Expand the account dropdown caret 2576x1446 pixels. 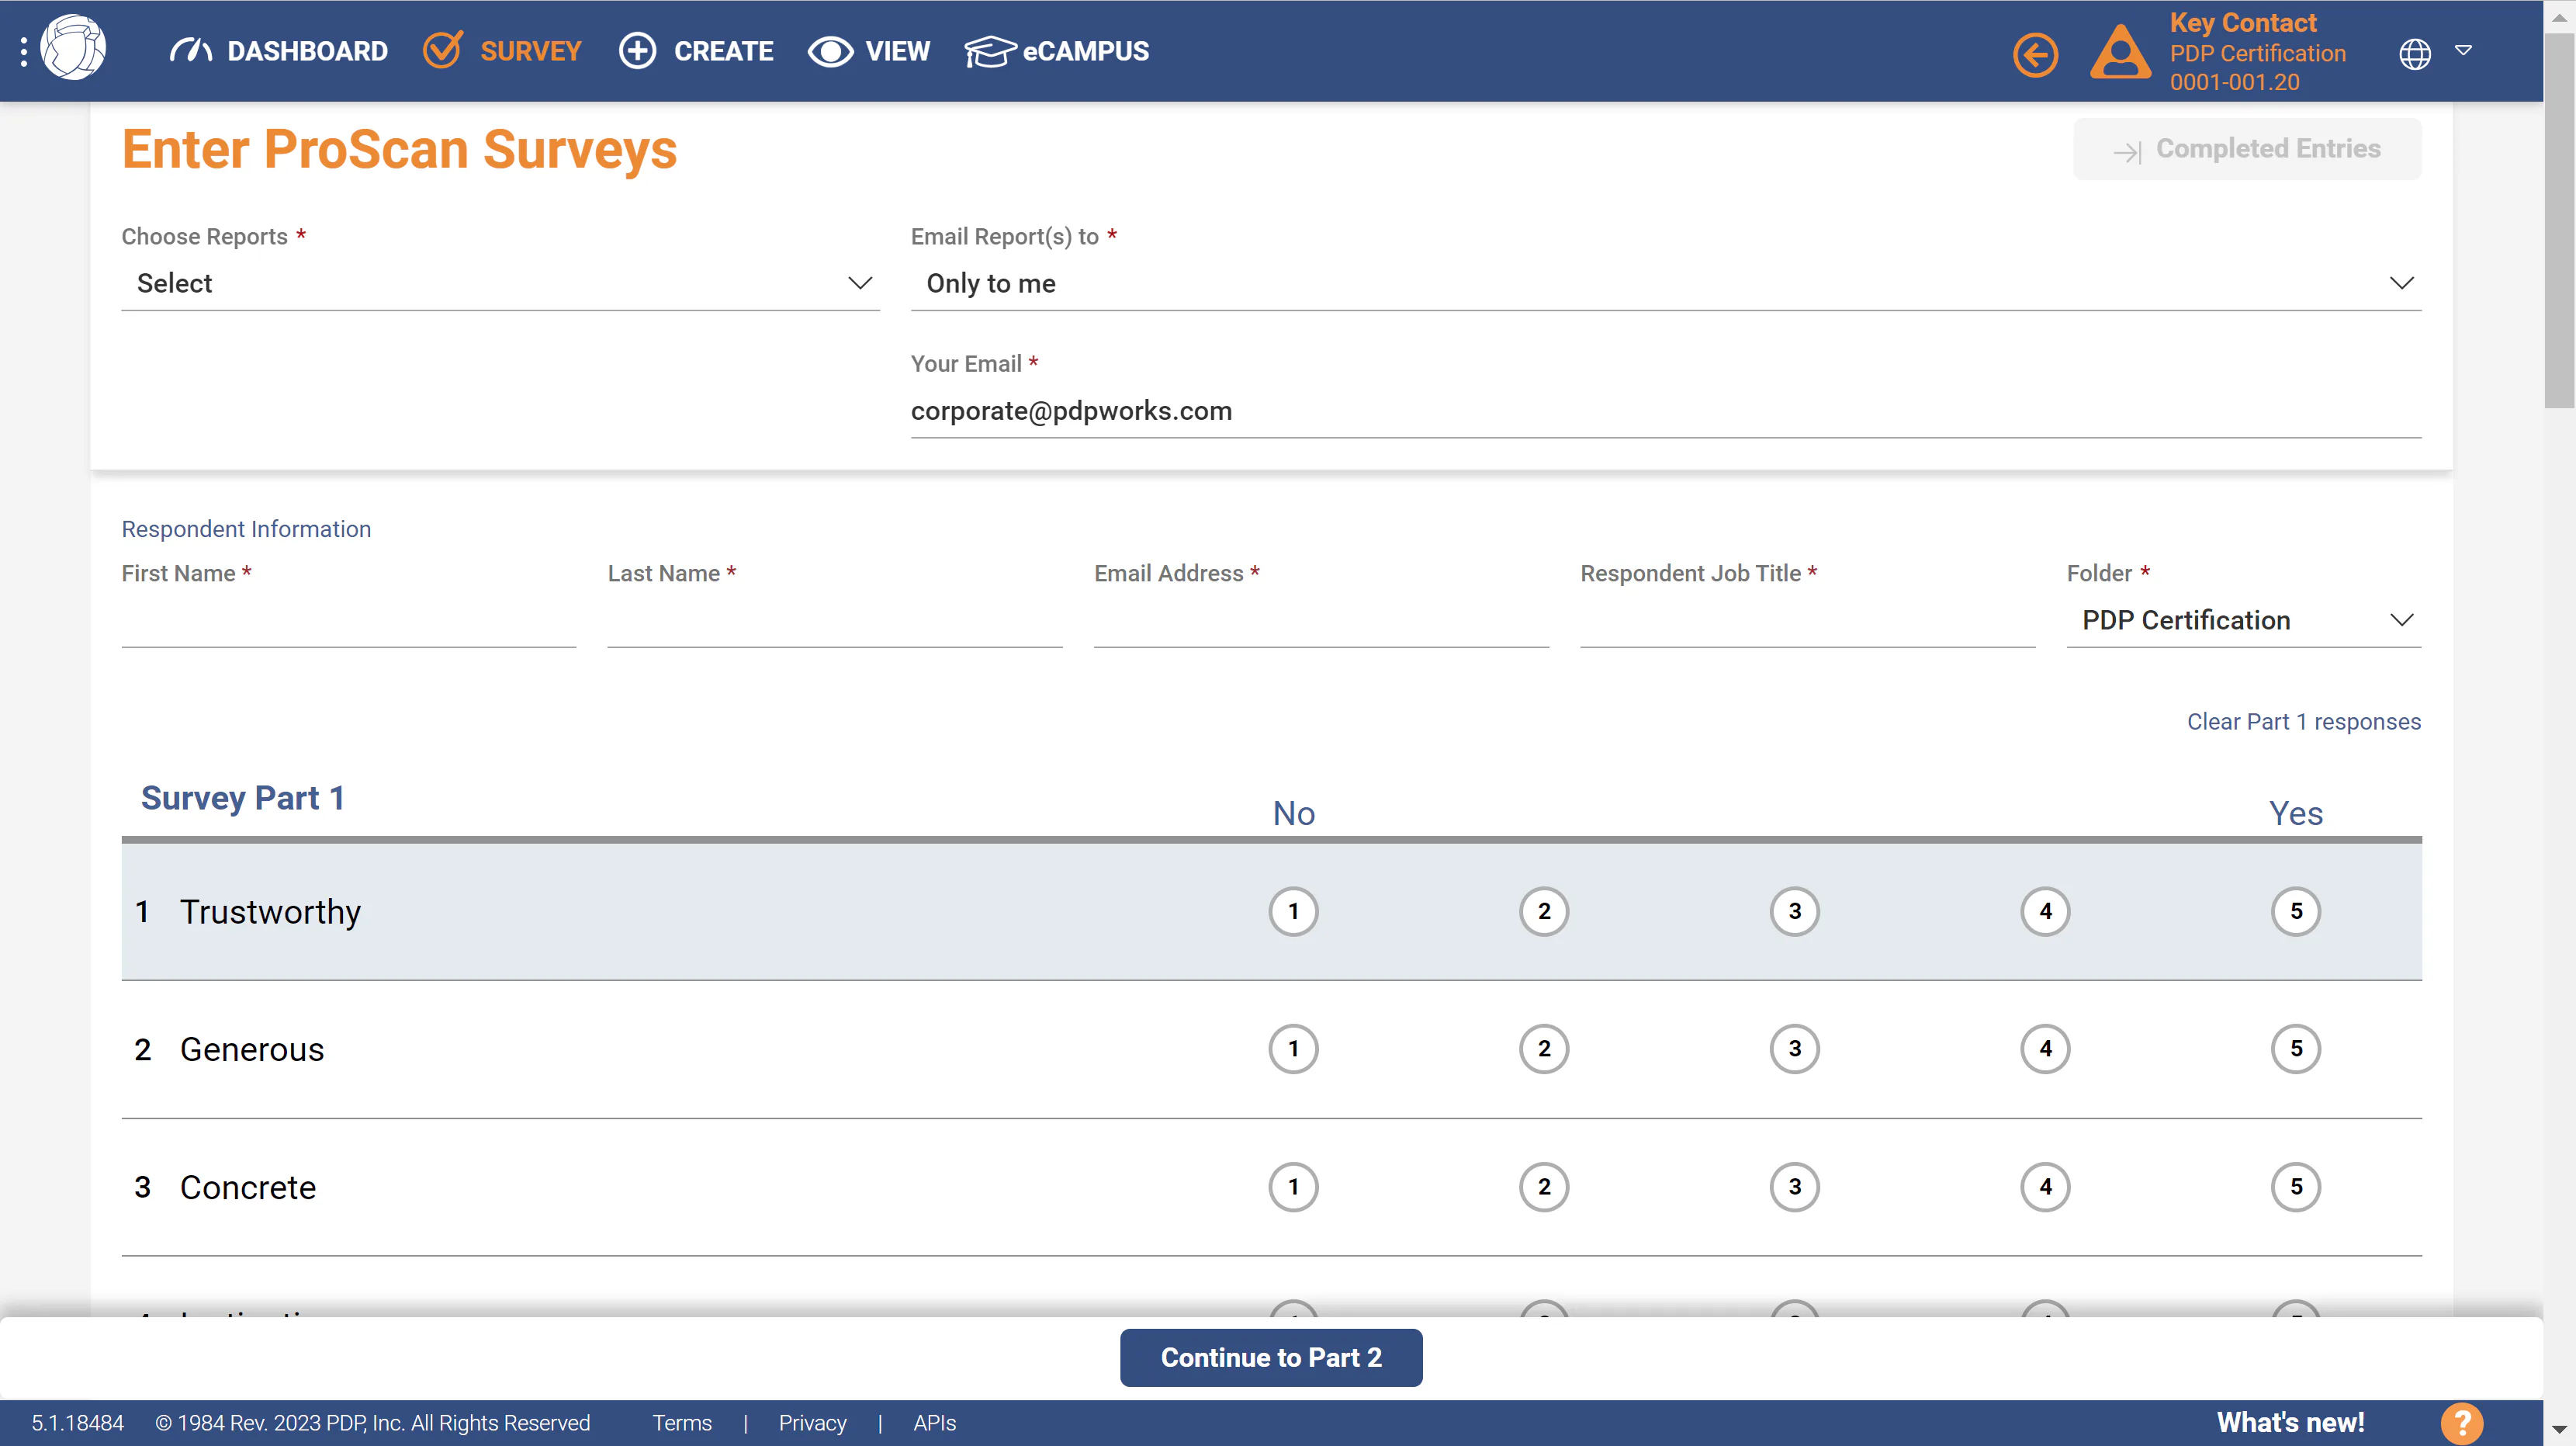pos(2463,50)
